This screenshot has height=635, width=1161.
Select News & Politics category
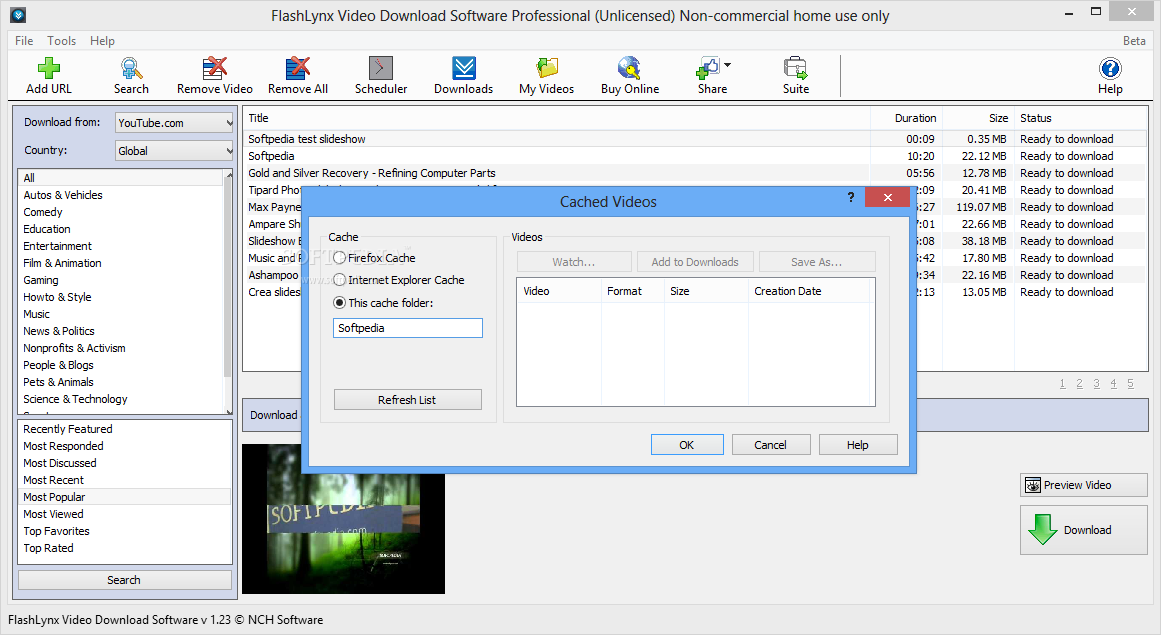121,331
